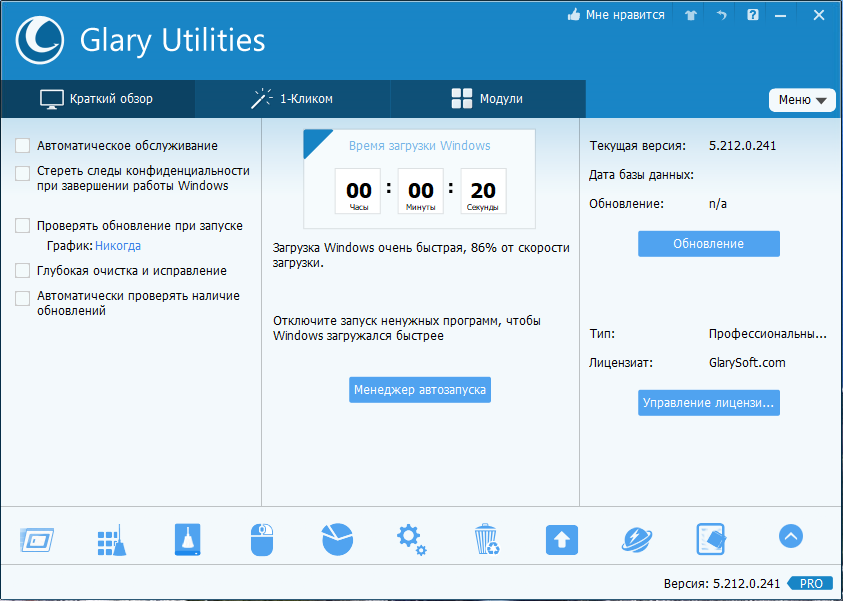Click the gears settings icon in bottom toolbar
Viewport: 843px width, 601px height.
point(411,539)
